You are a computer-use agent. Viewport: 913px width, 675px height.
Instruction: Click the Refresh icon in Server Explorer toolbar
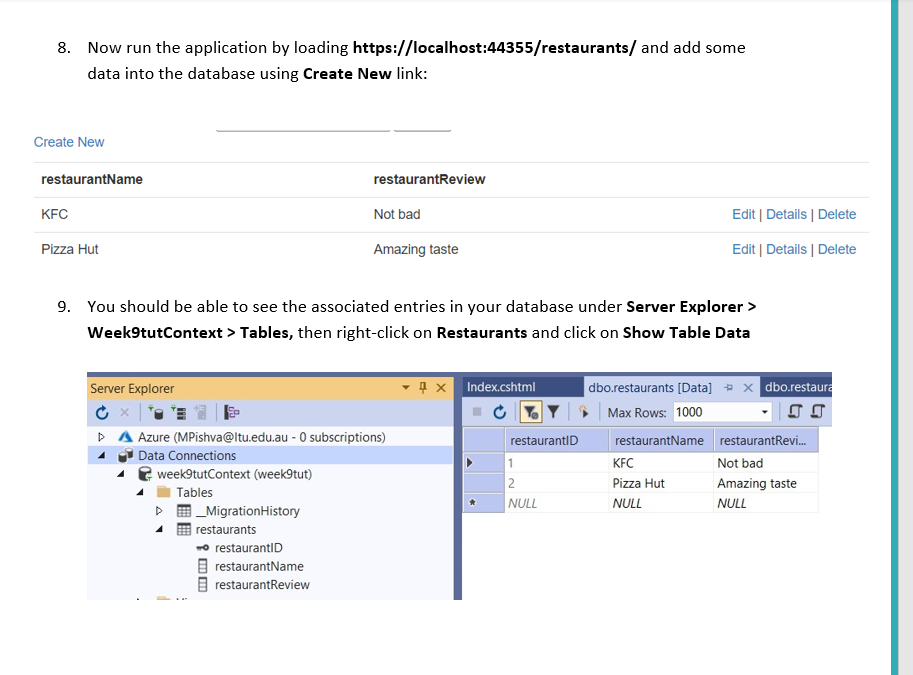103,412
